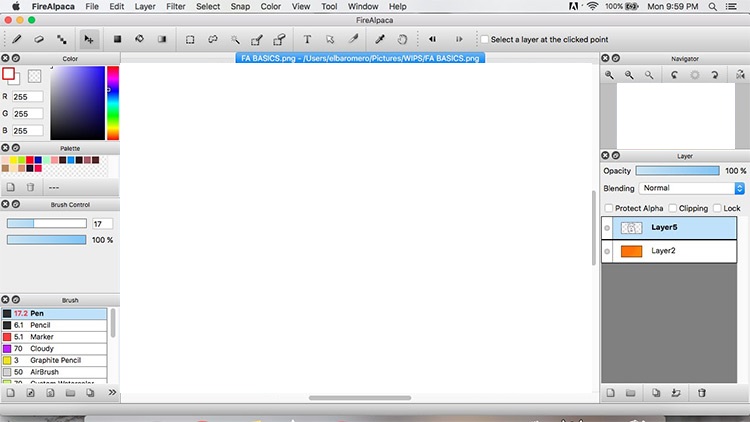The width and height of the screenshot is (750, 422).
Task: Enable the Protect Alpha checkbox
Action: point(608,208)
